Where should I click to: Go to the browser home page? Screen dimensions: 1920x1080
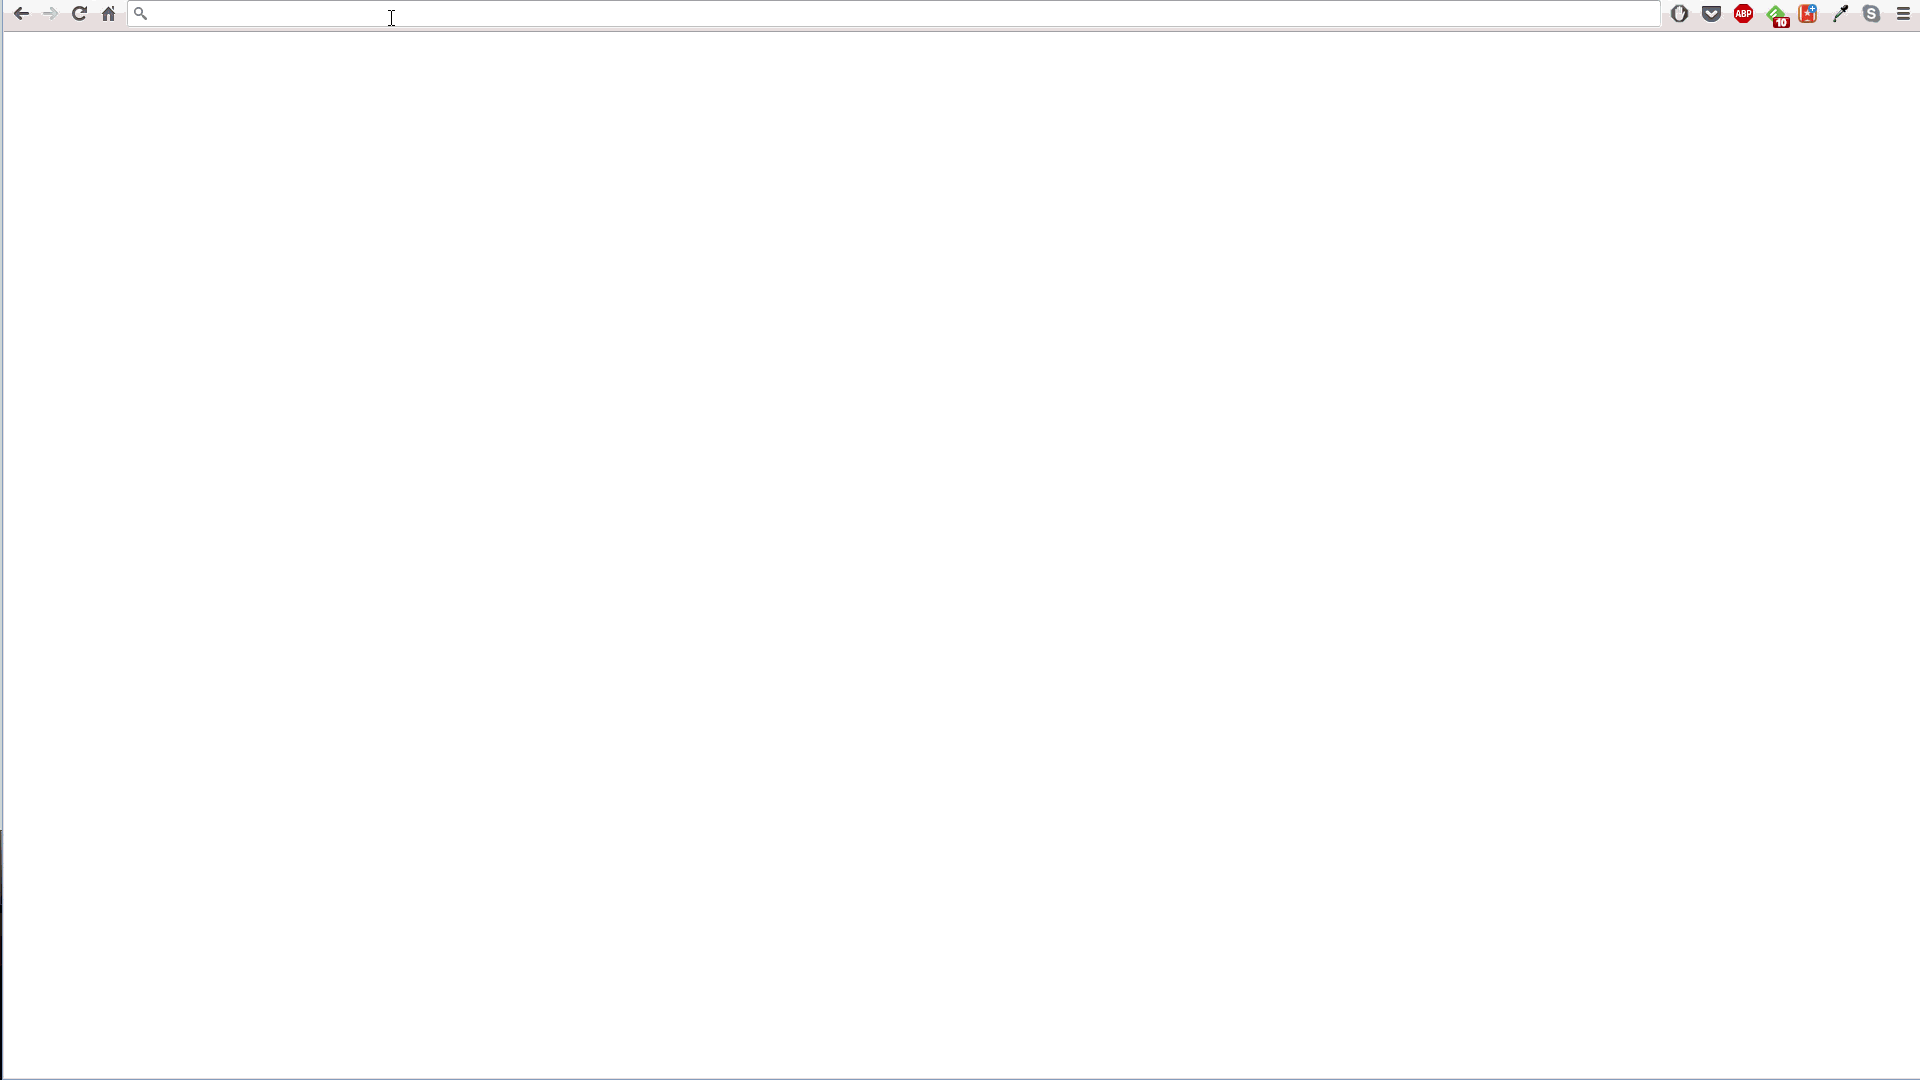click(x=108, y=14)
